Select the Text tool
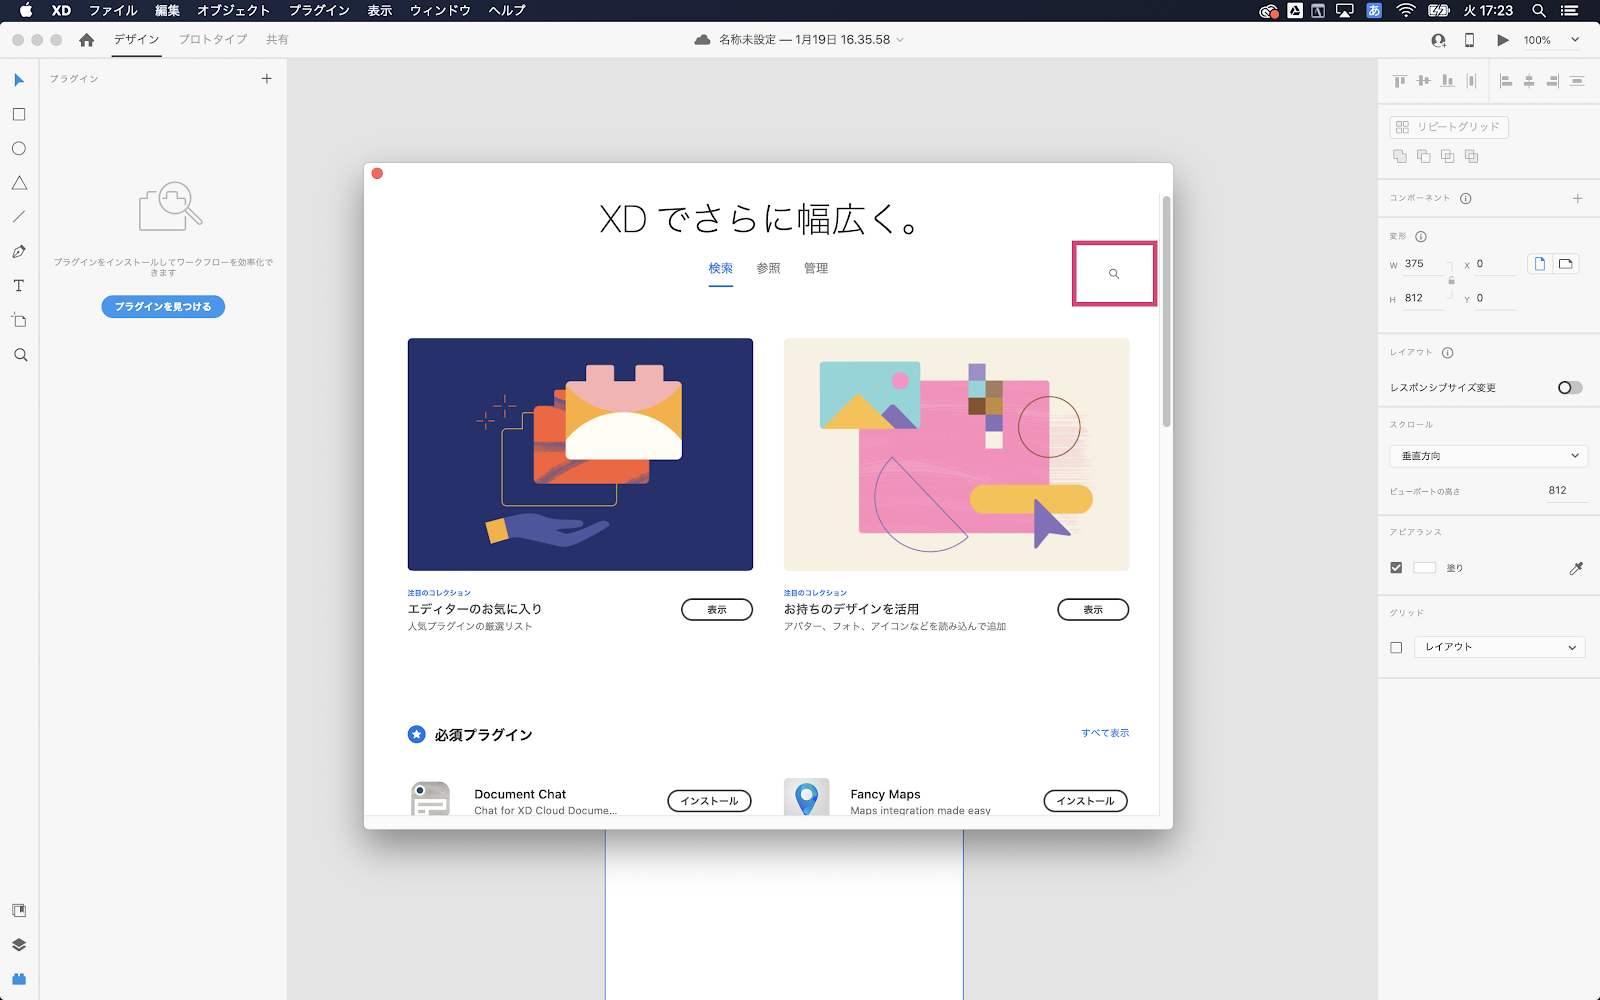 (19, 286)
